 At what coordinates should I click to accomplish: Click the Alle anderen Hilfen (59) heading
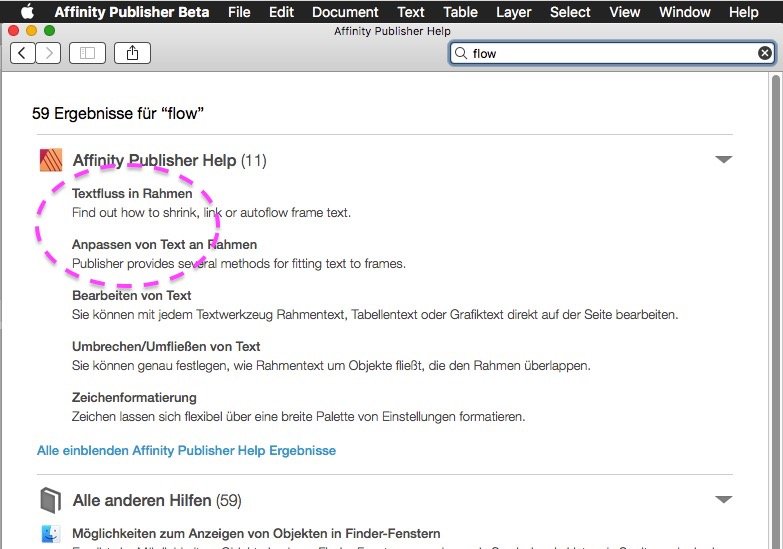coord(157,500)
